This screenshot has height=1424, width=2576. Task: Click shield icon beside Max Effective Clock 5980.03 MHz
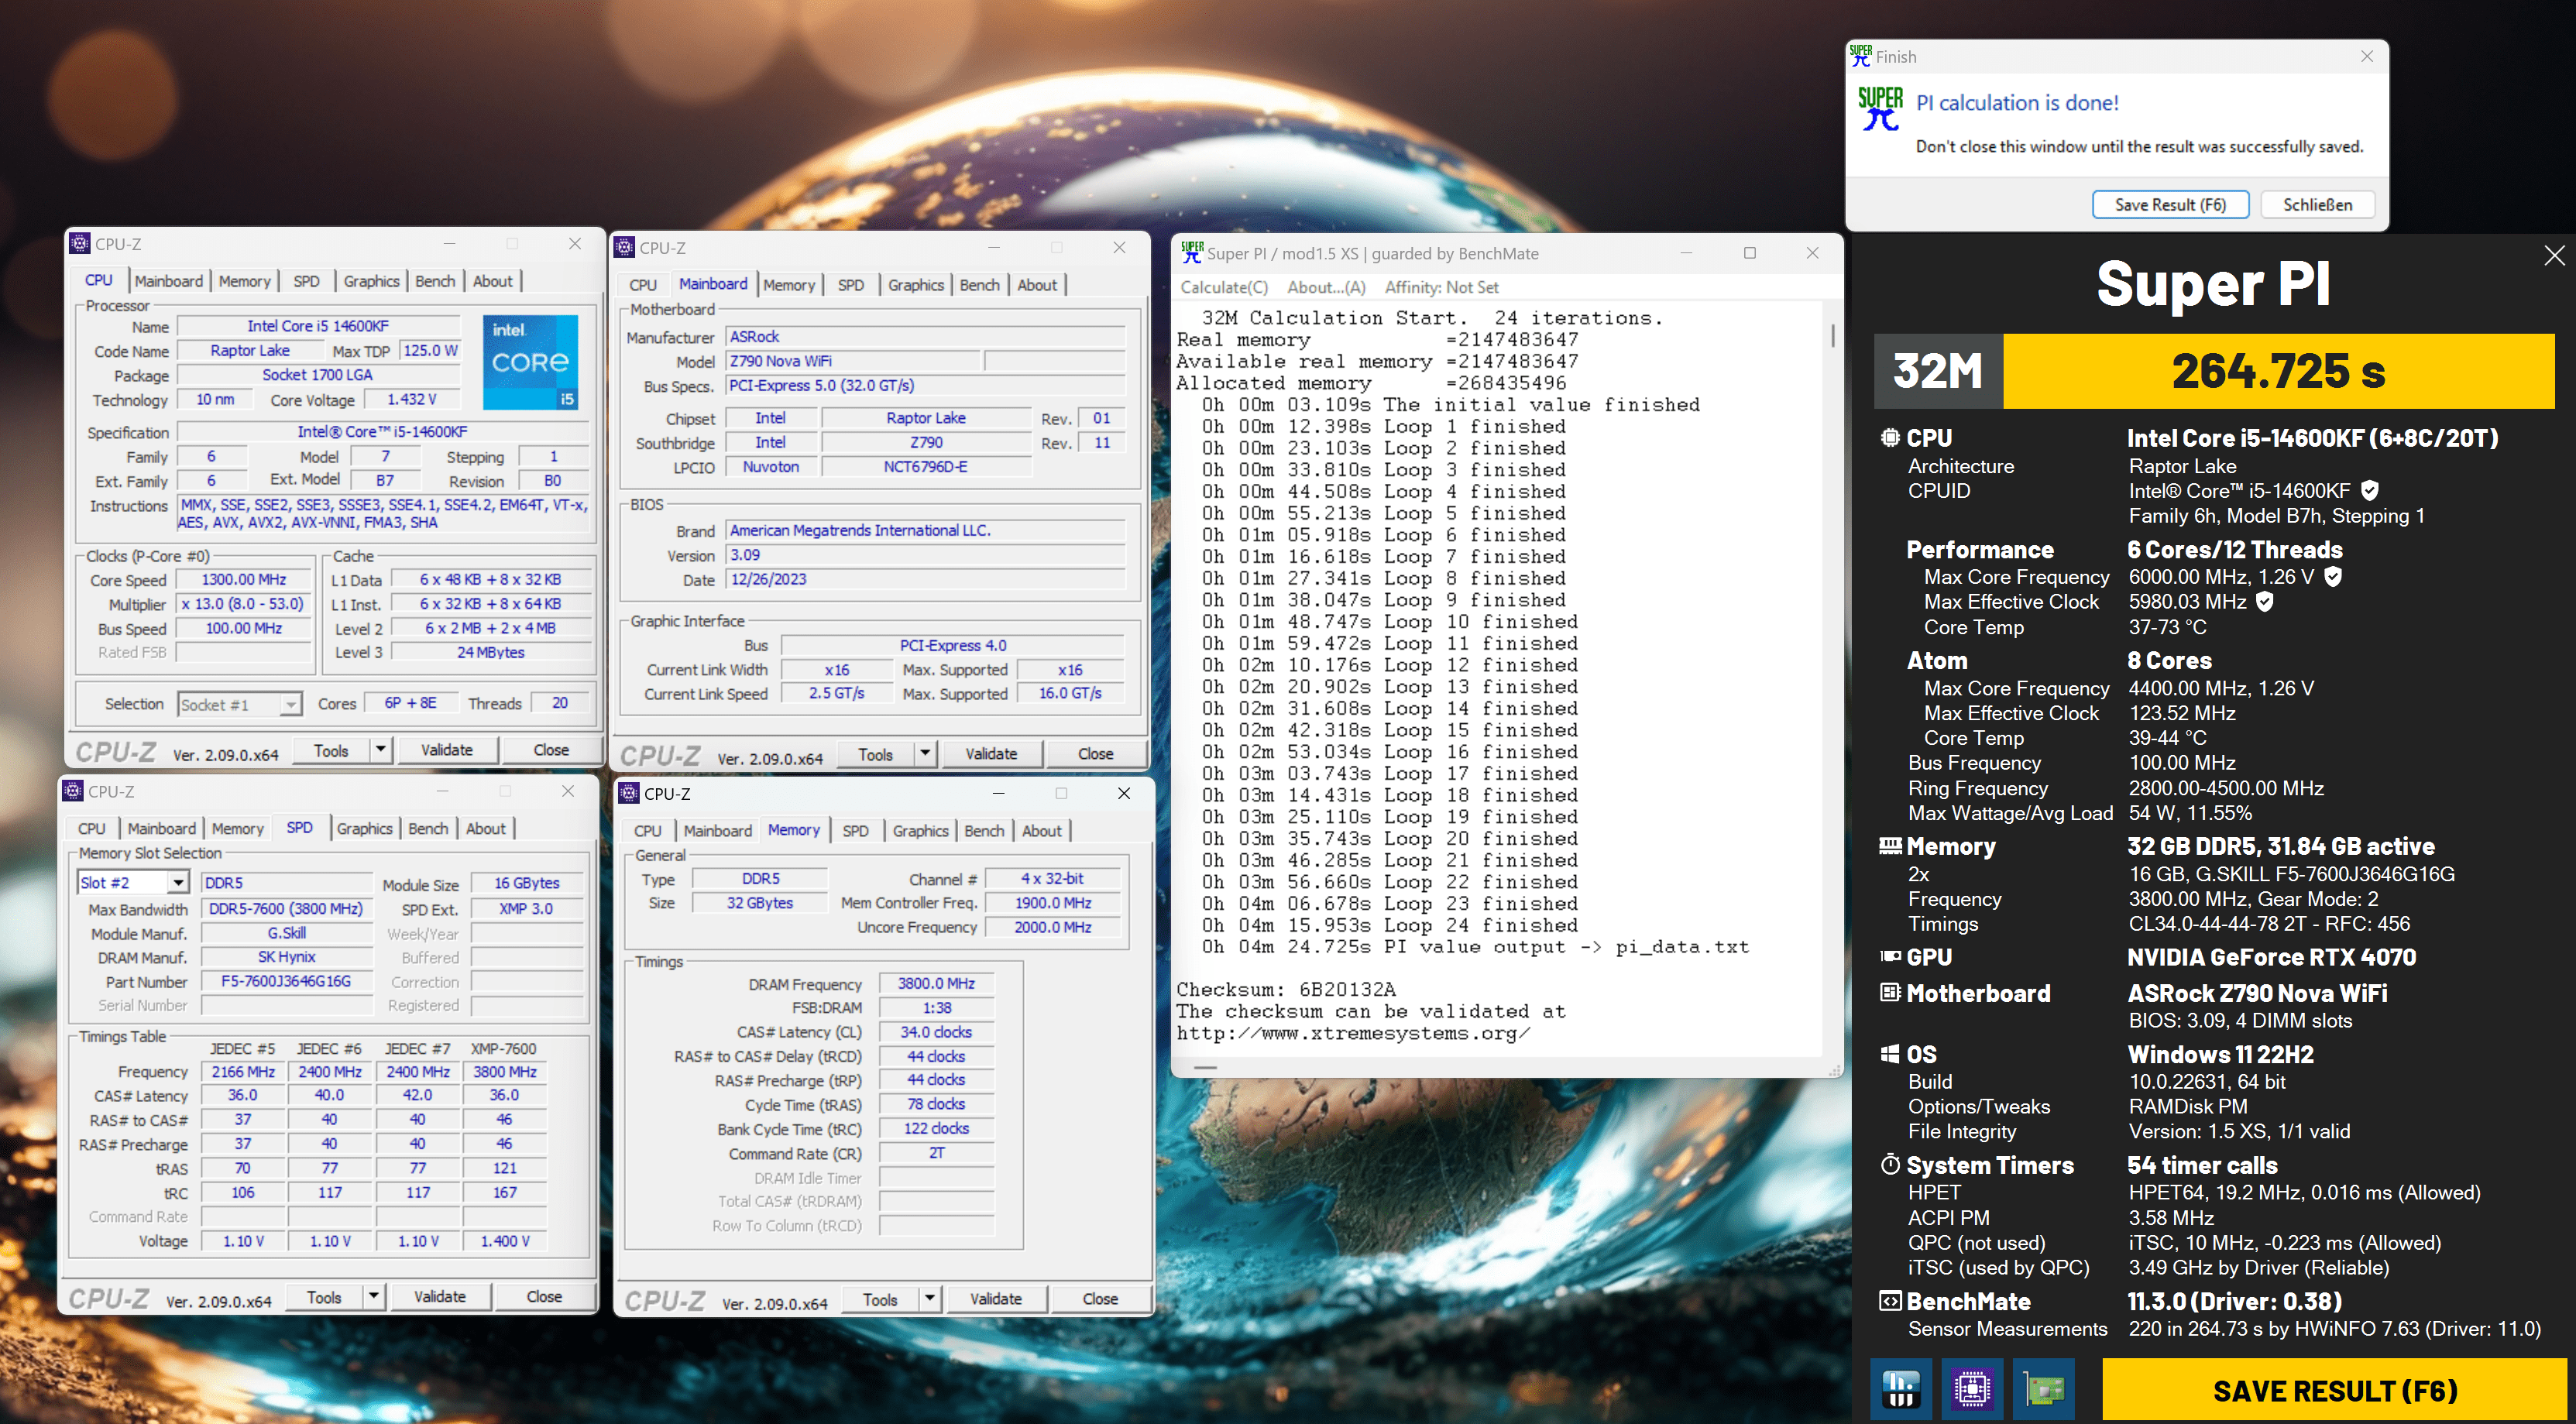[2265, 602]
